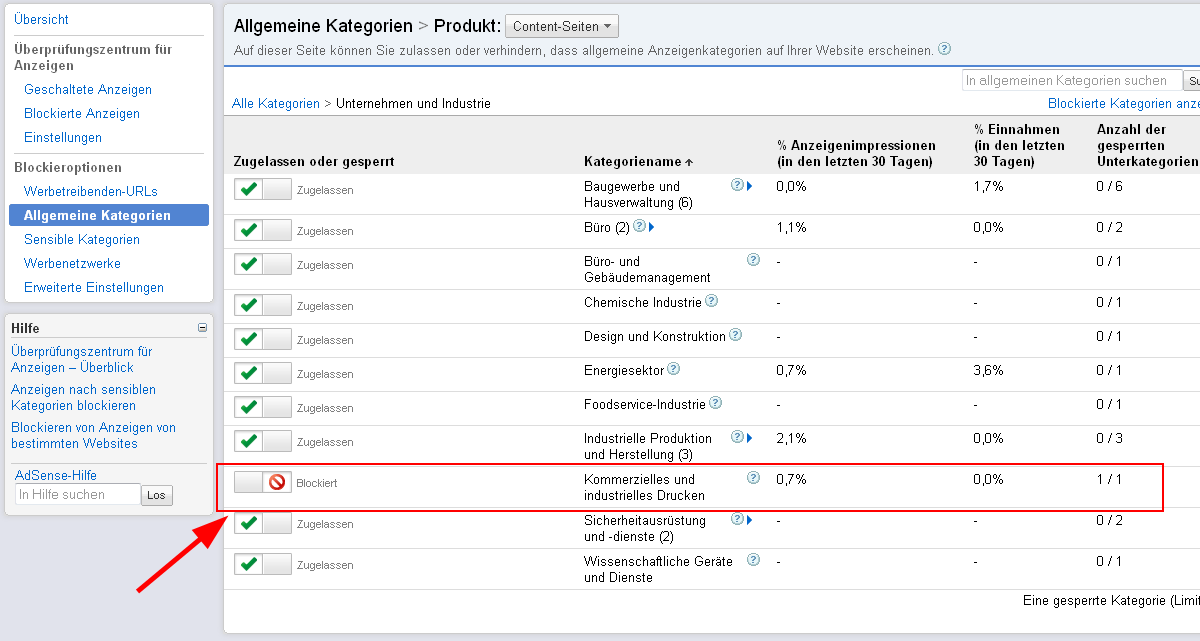Toggle the Energiesektor category to blocked
The width and height of the screenshot is (1200, 641).
pyautogui.click(x=263, y=373)
